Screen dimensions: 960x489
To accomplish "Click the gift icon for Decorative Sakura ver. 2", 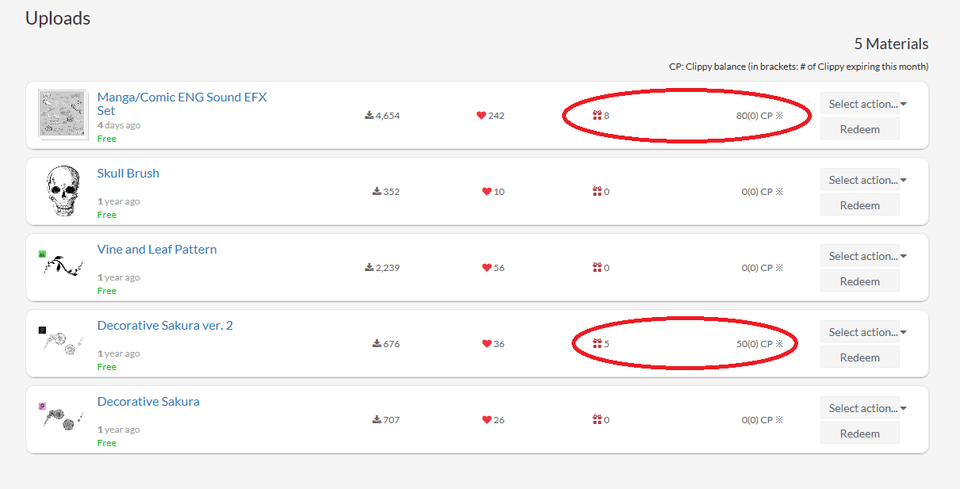I will coord(597,344).
